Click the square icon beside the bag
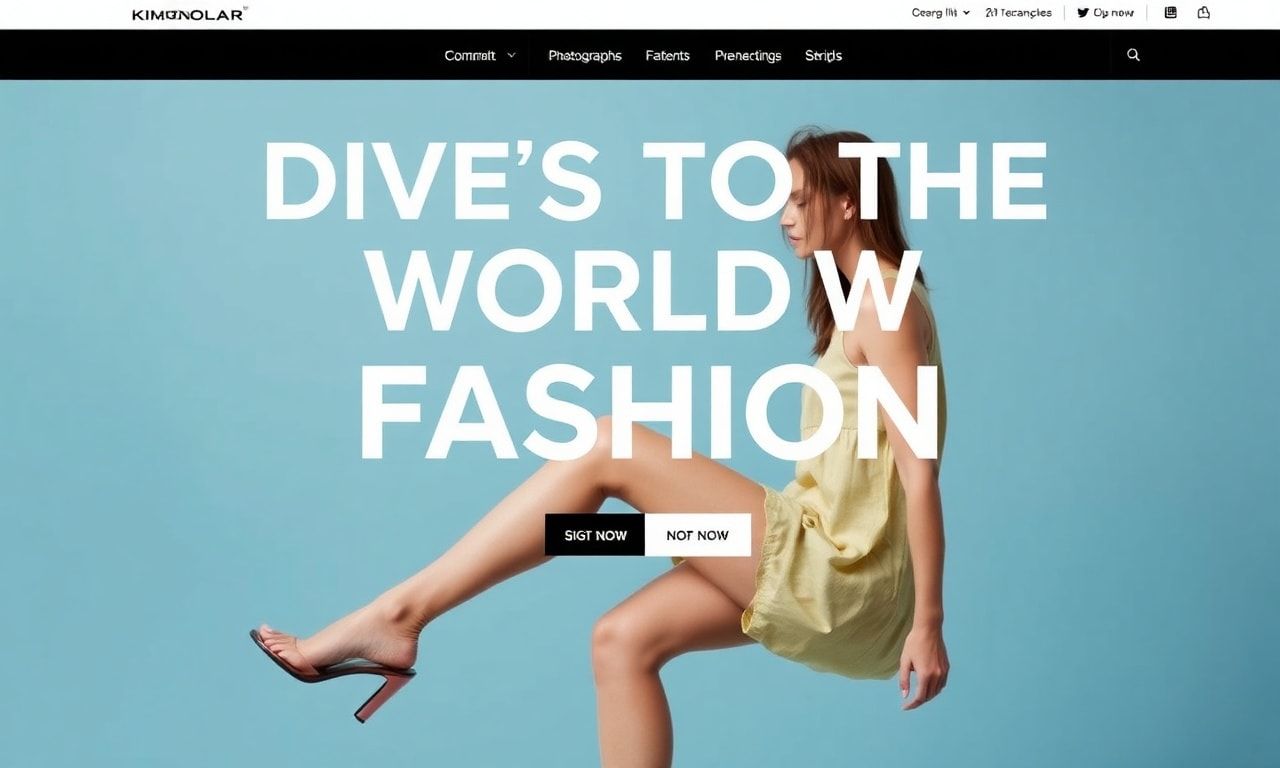1280x768 pixels. pos(1171,13)
